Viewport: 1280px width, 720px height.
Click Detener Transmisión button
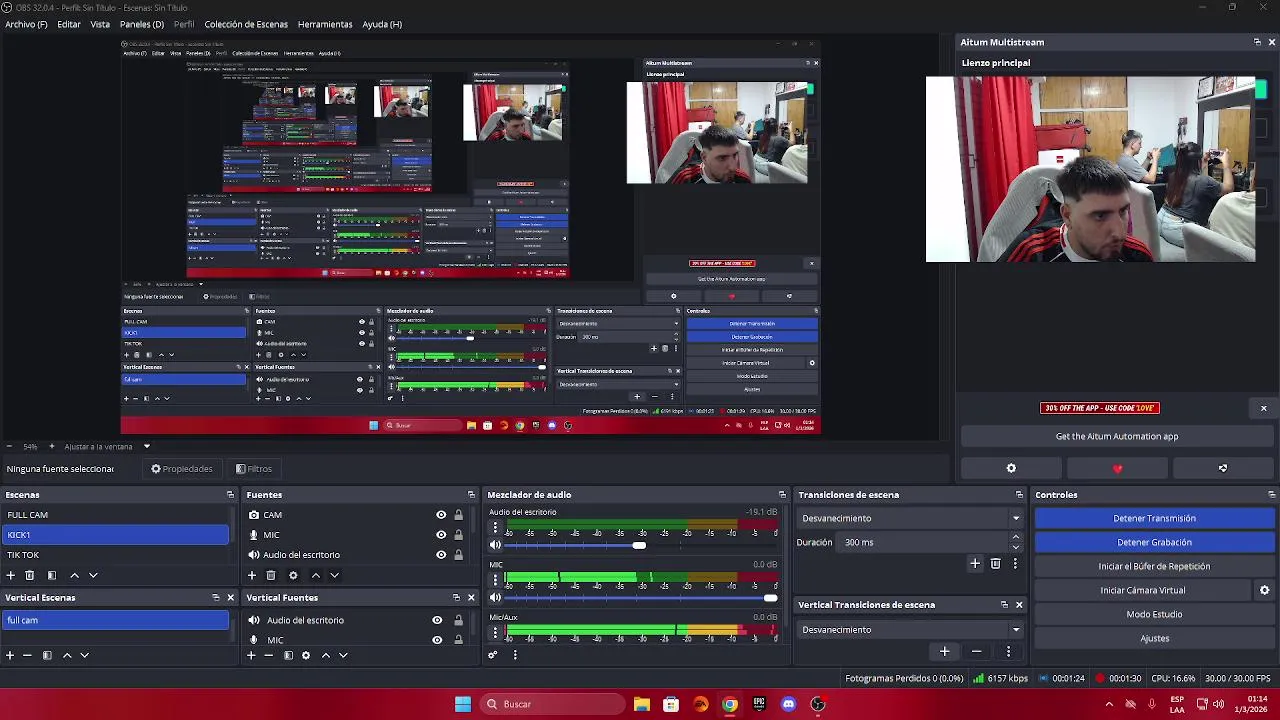[1154, 518]
